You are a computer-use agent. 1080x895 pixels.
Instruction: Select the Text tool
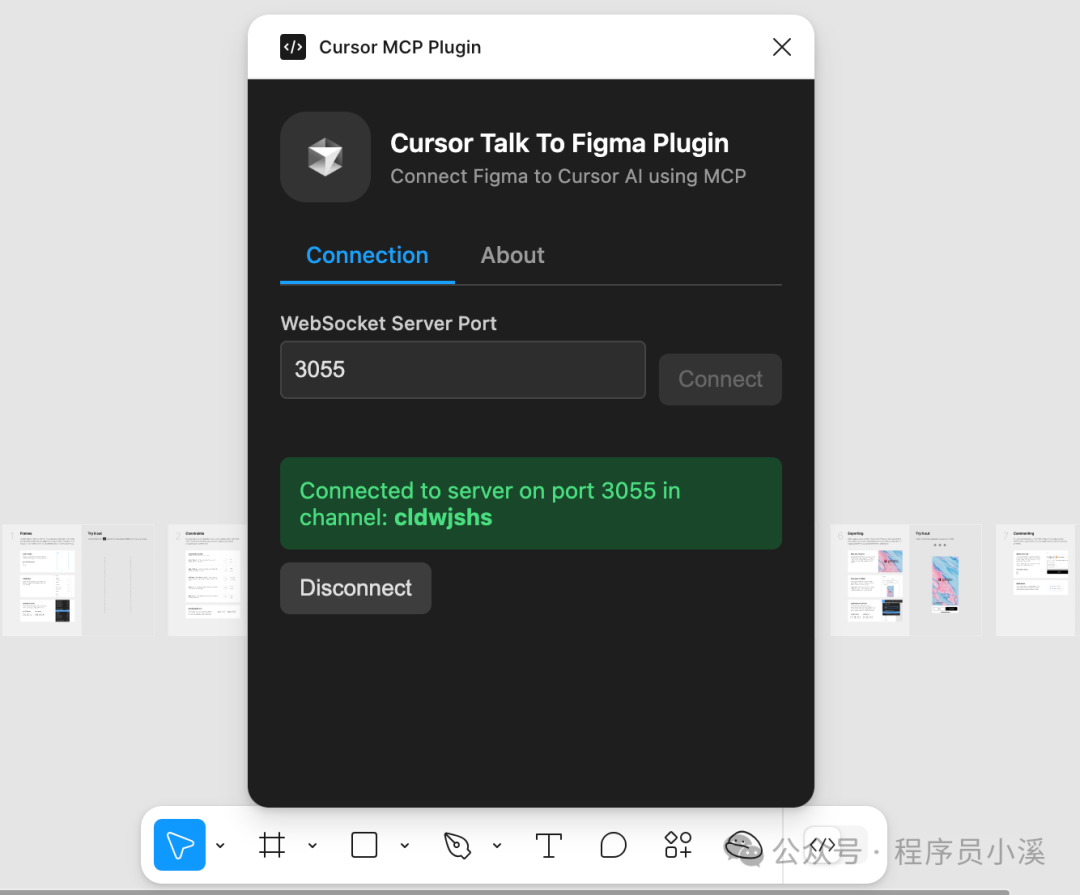548,845
